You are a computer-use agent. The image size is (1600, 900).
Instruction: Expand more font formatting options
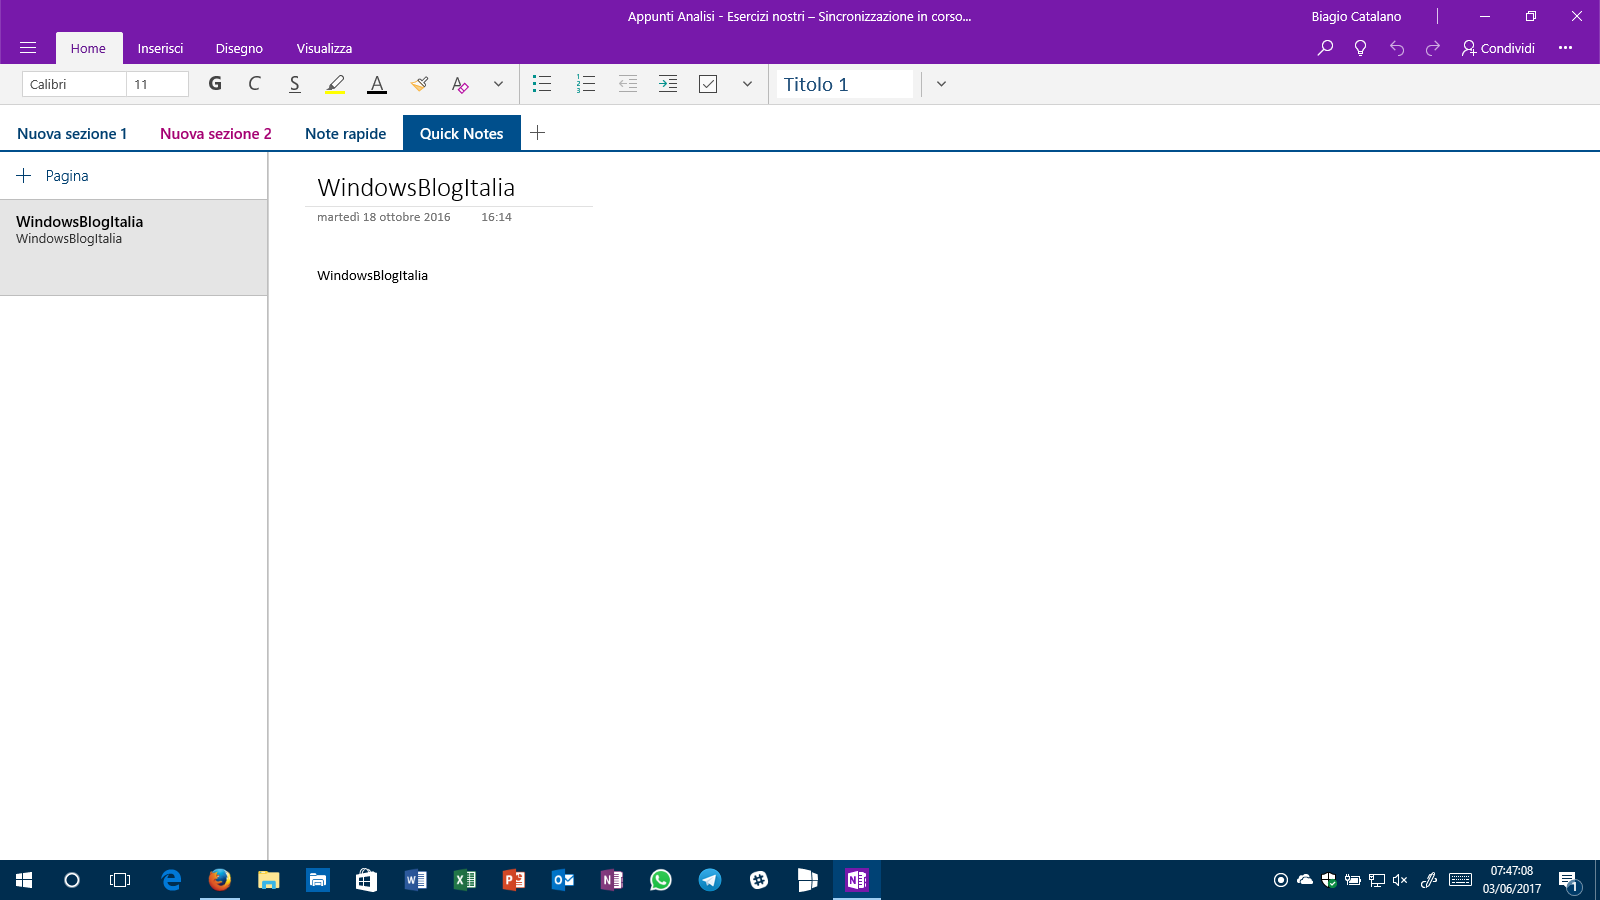tap(498, 84)
